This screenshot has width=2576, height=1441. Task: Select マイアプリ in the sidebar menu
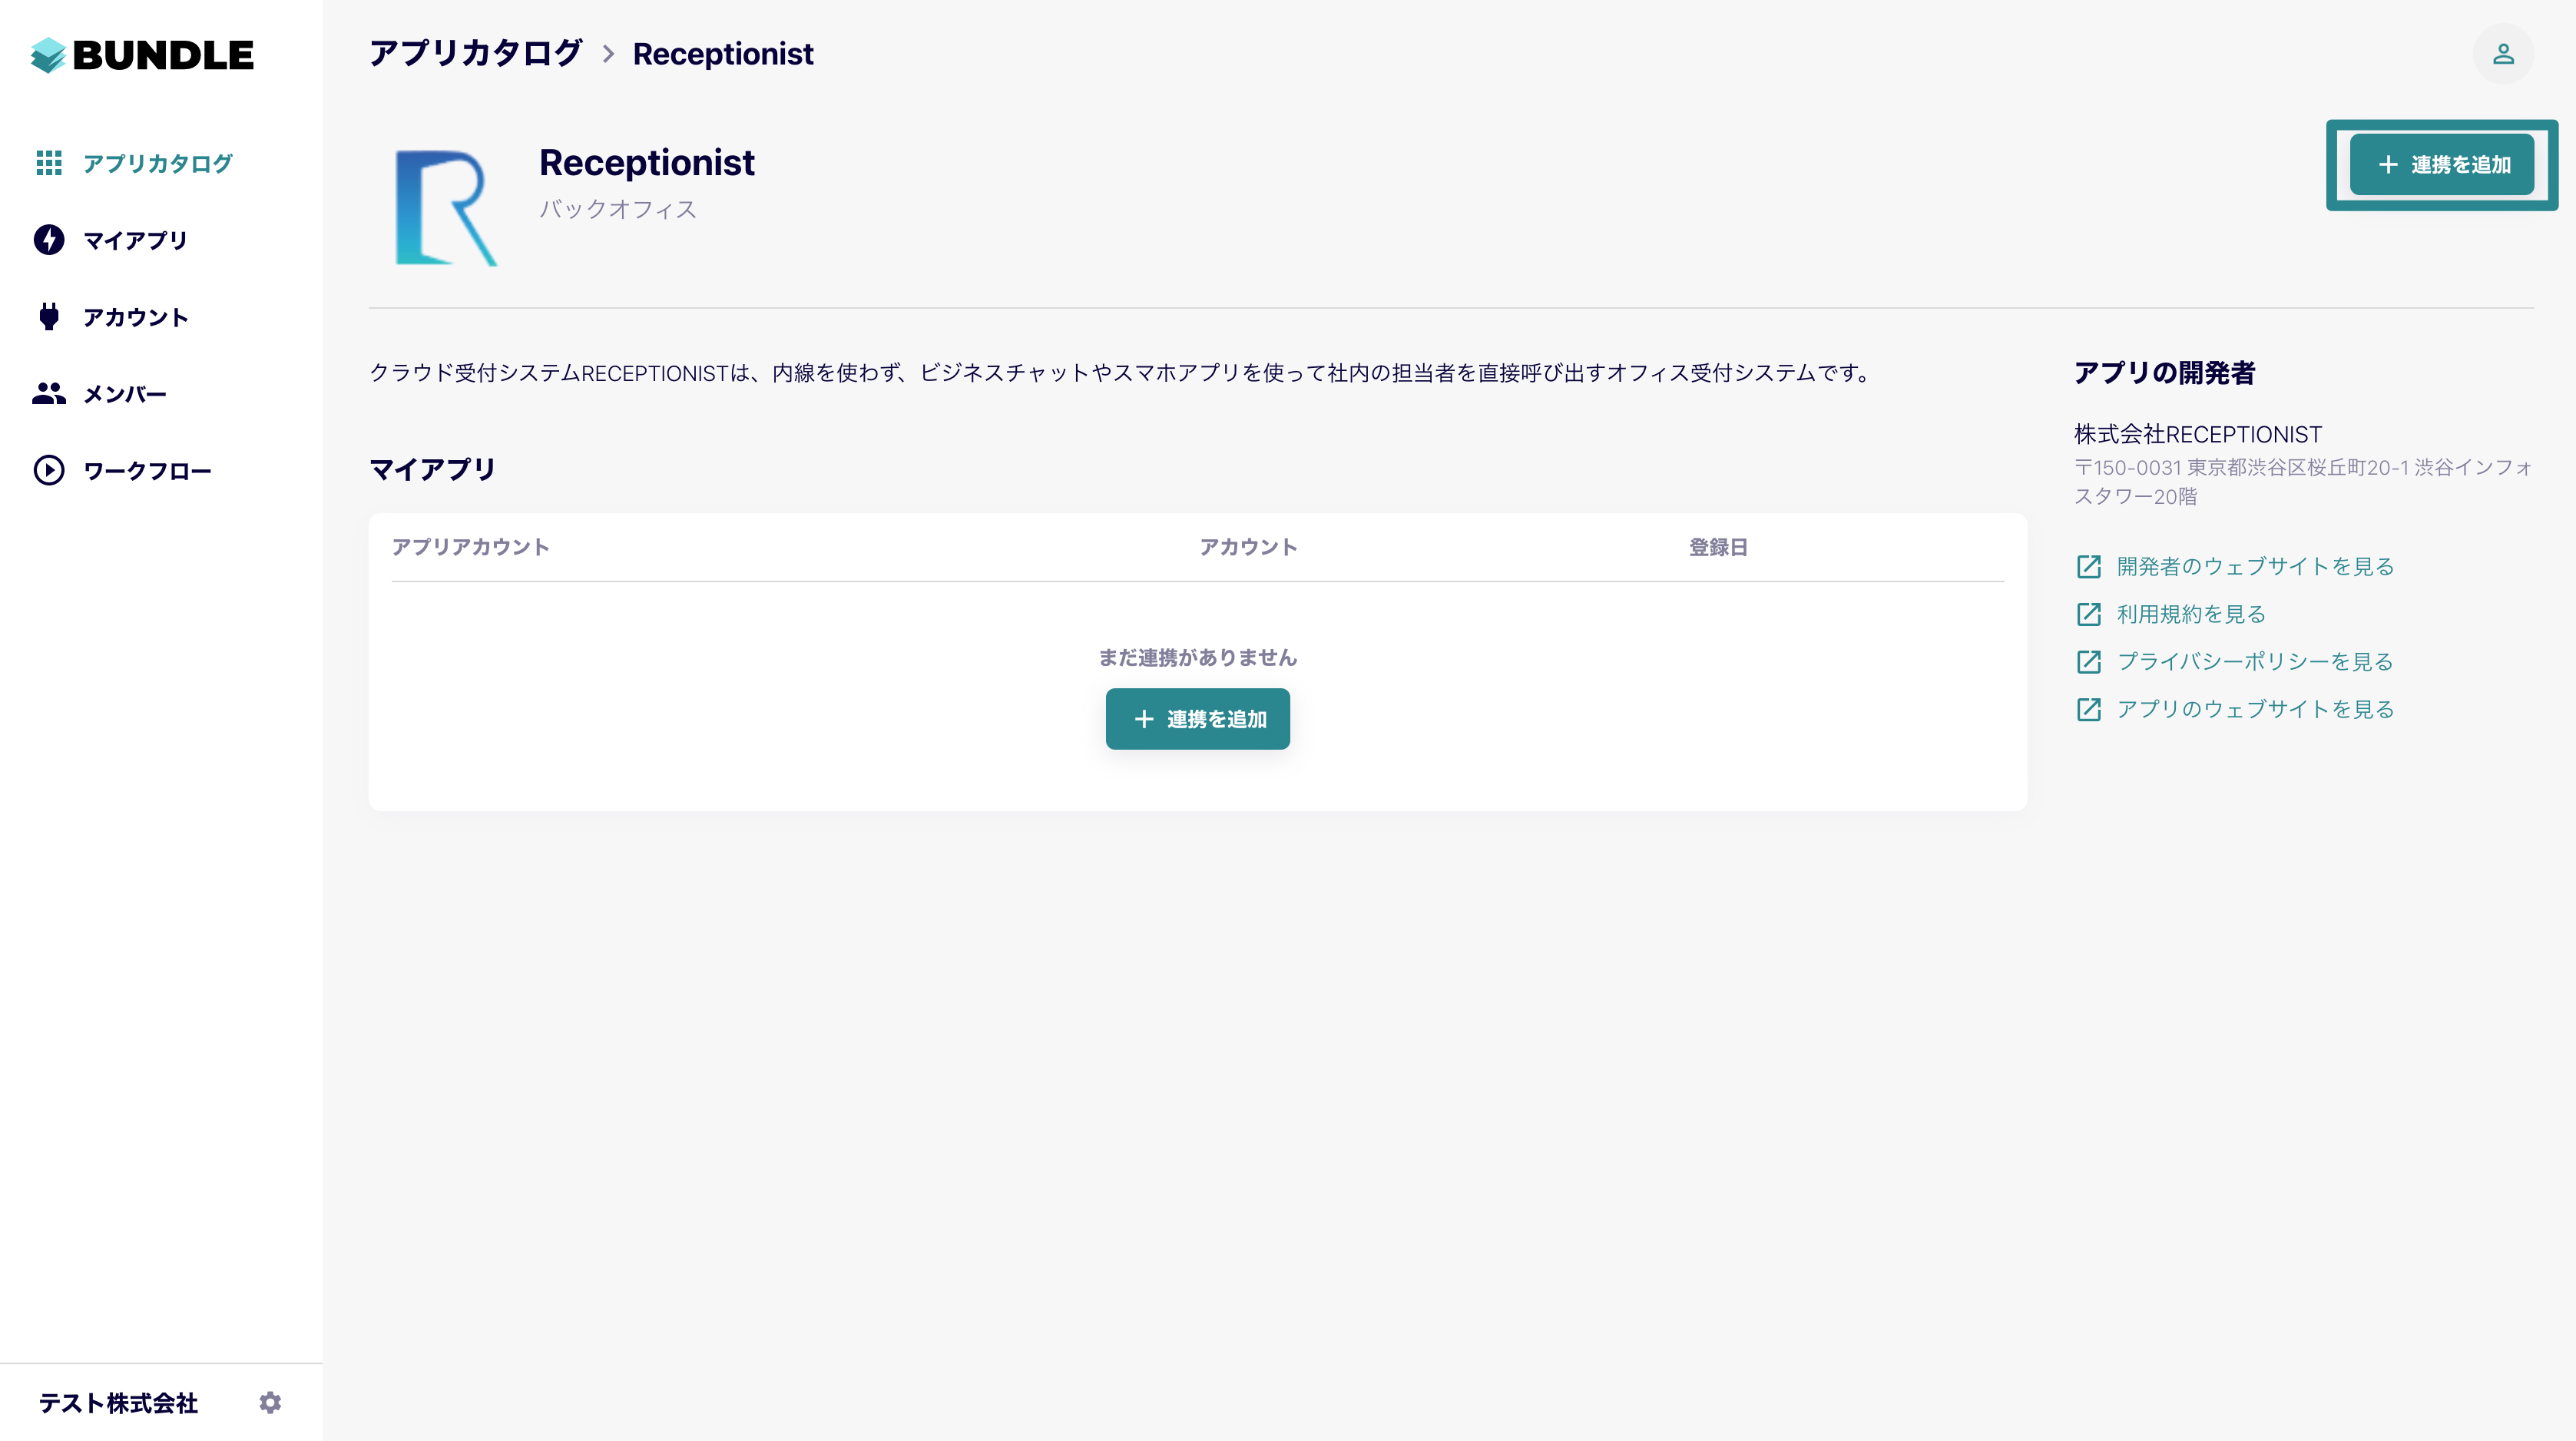(135, 240)
